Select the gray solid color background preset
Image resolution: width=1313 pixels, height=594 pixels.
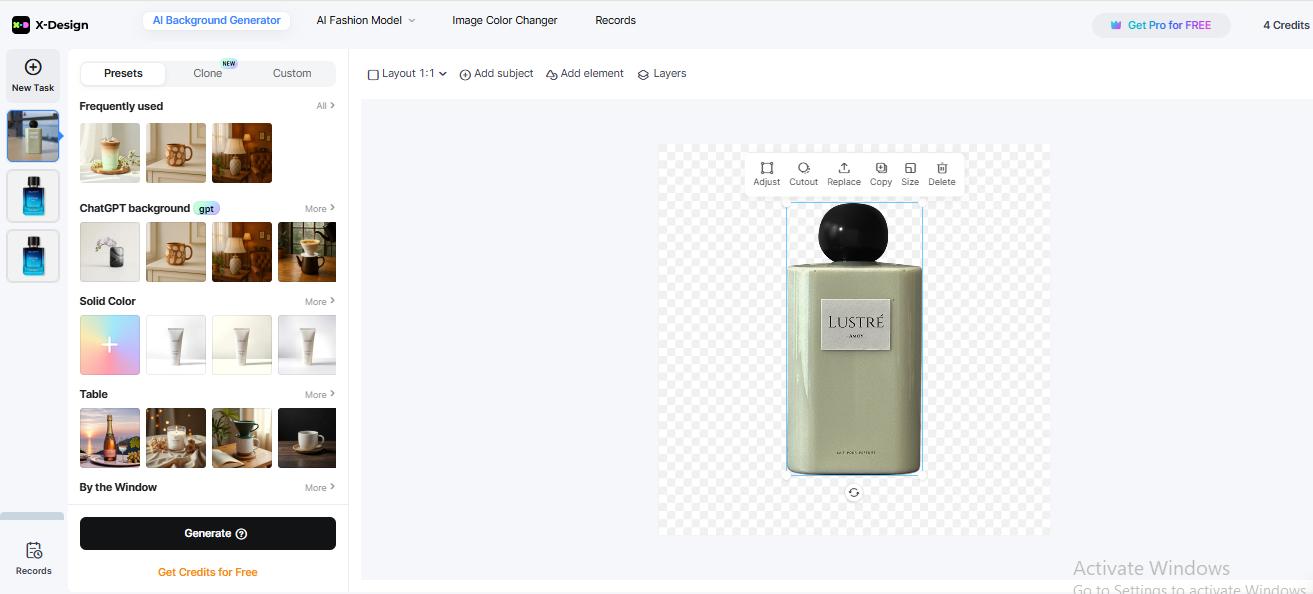coord(307,345)
